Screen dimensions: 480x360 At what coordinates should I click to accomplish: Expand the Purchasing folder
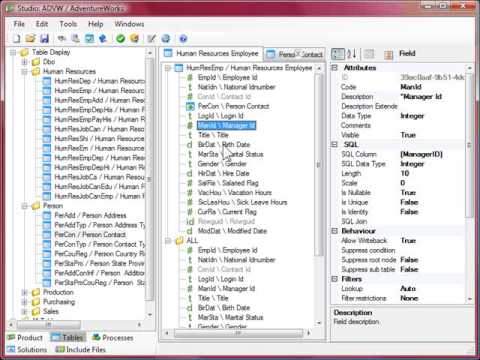tap(24, 302)
